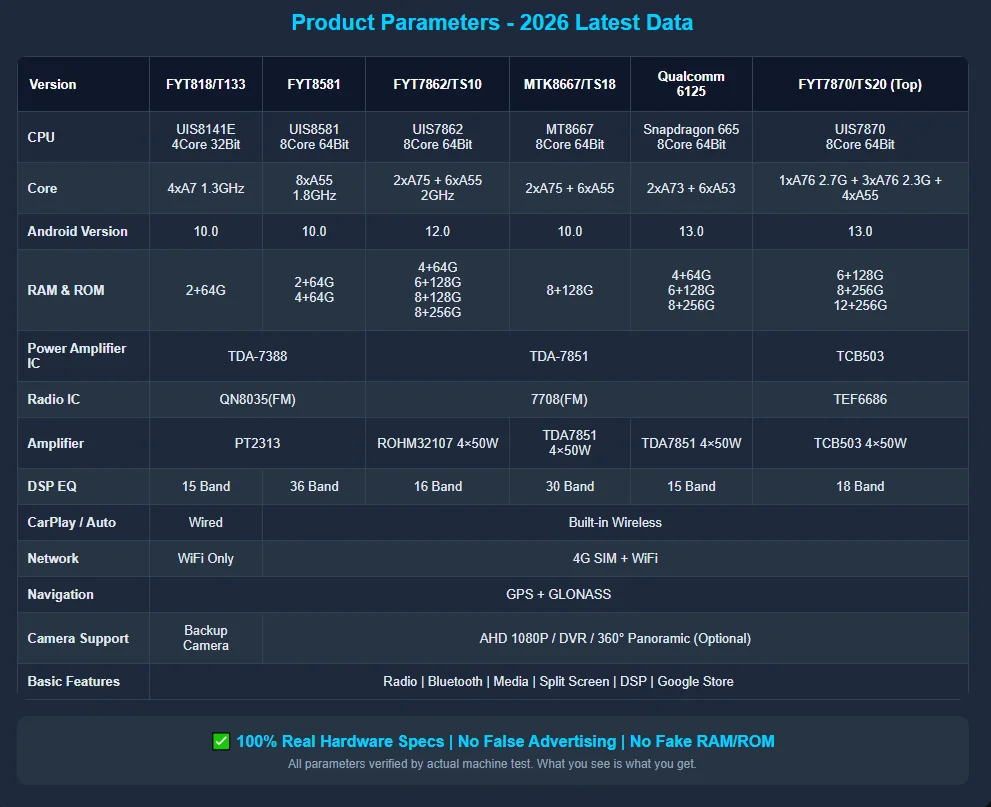
Task: Click the '2xA75 + 6xA55 2GHz' cell
Action: click(x=437, y=188)
